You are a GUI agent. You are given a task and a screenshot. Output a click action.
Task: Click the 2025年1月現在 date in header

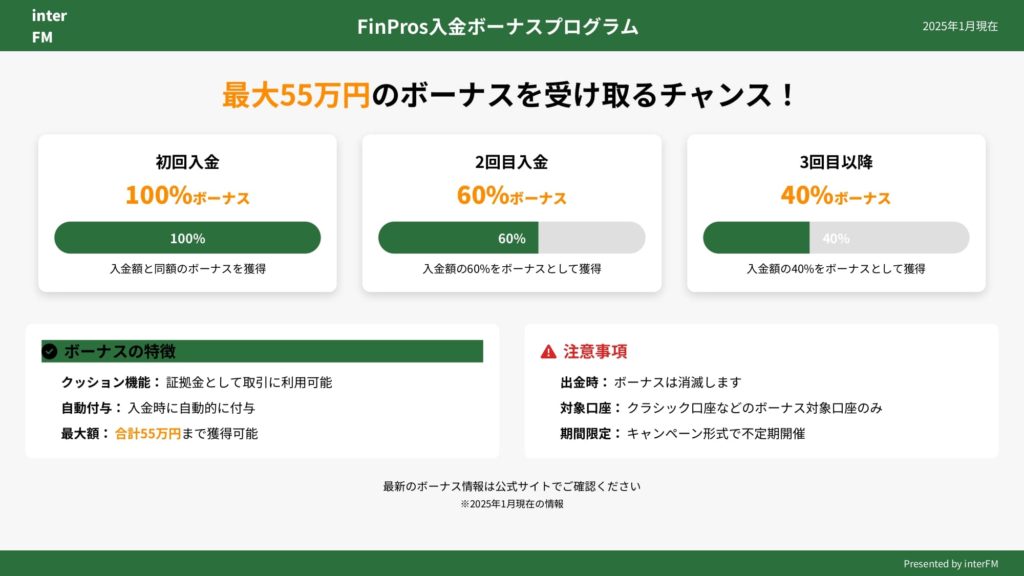coord(959,26)
